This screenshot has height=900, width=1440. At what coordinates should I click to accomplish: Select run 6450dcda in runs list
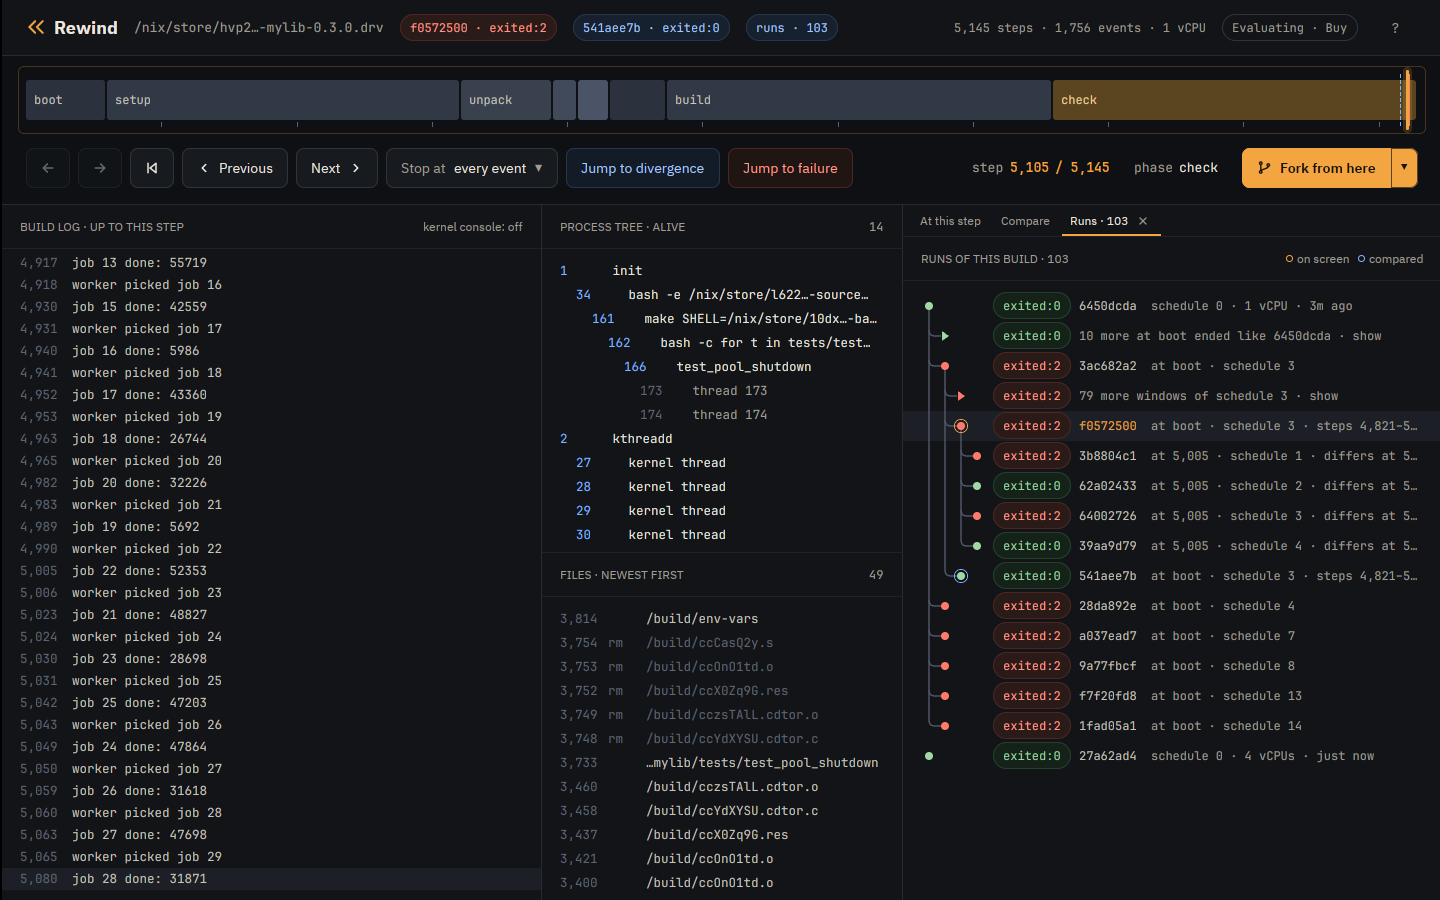pos(1171,306)
